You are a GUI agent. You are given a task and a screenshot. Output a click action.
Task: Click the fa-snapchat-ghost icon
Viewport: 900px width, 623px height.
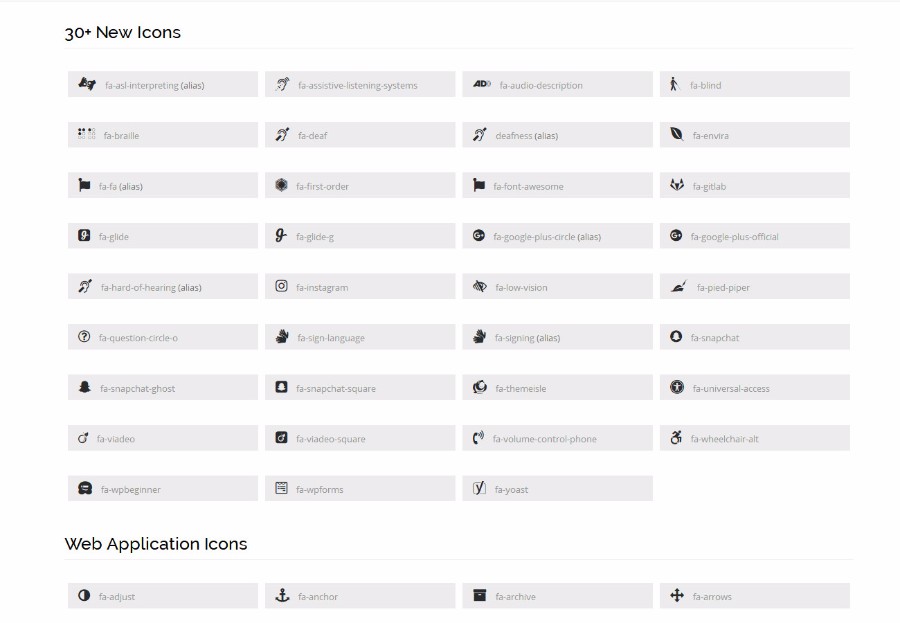pos(84,387)
